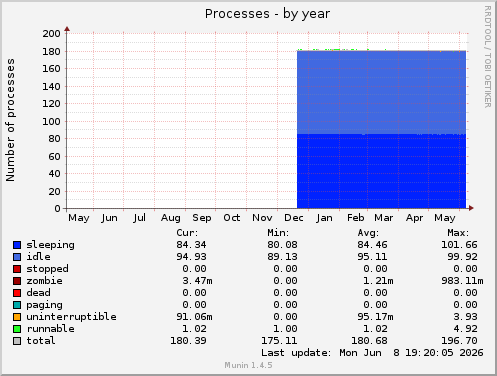
Task: Click the dark blue sleeping area in graph
Action: [x=381, y=172]
